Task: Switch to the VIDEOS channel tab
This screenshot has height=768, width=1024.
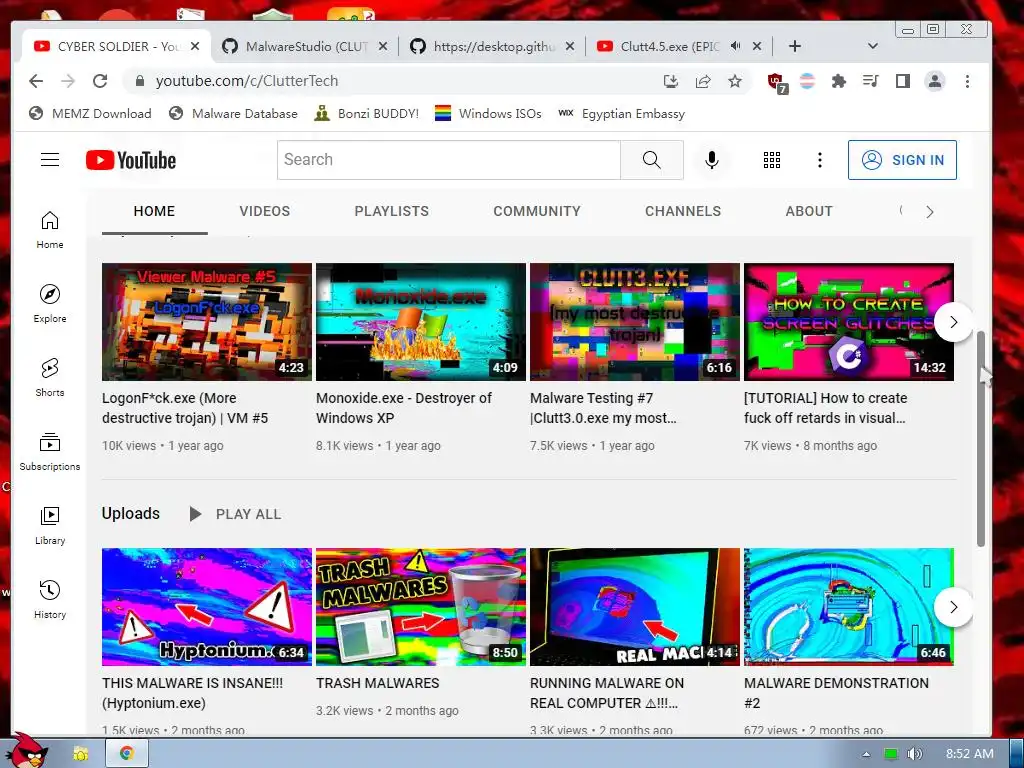Action: [264, 212]
